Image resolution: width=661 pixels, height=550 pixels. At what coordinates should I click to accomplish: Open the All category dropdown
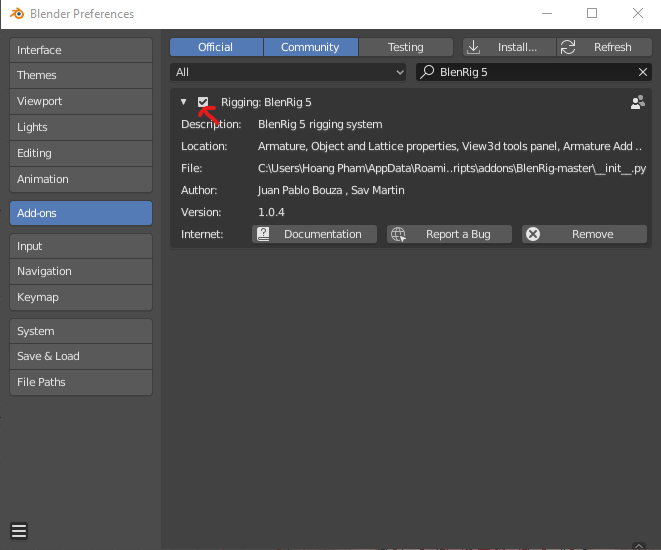coord(288,72)
